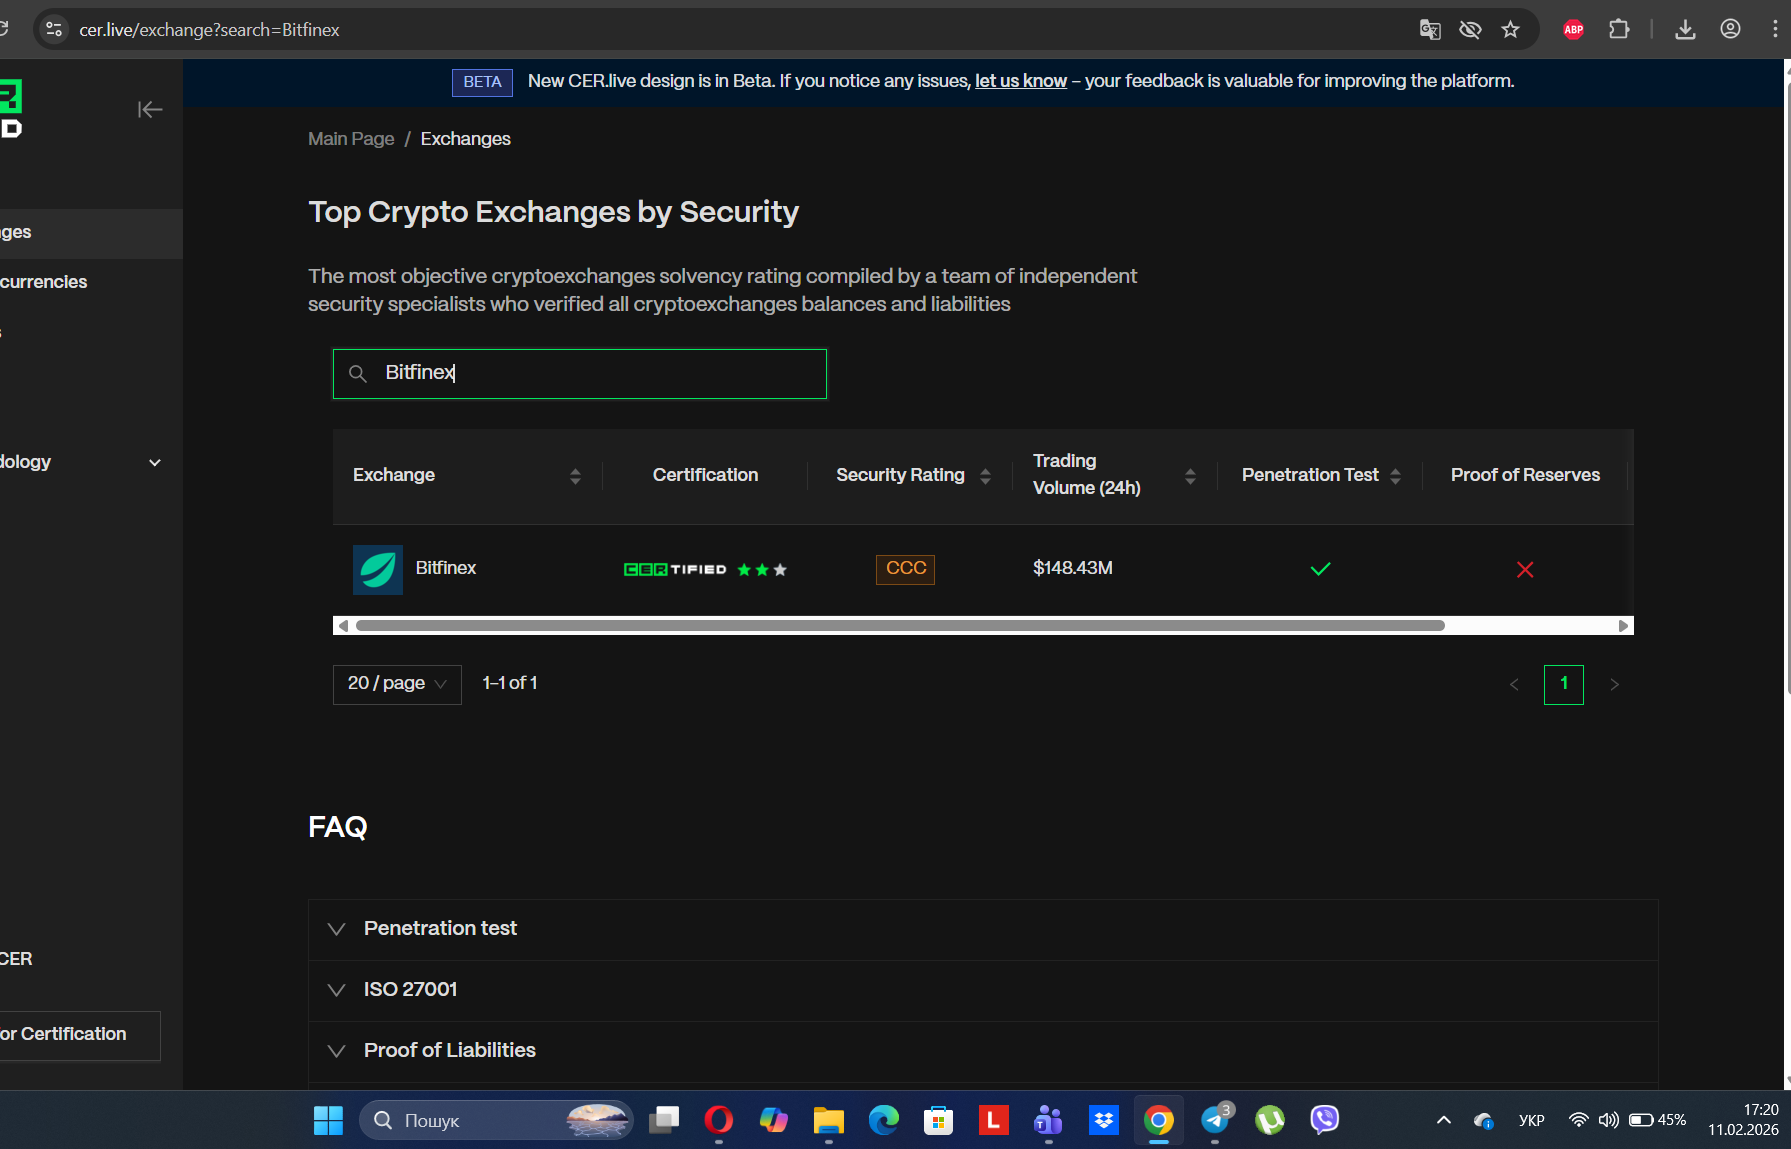
Task: View site information icon beside the URL
Action: point(54,30)
